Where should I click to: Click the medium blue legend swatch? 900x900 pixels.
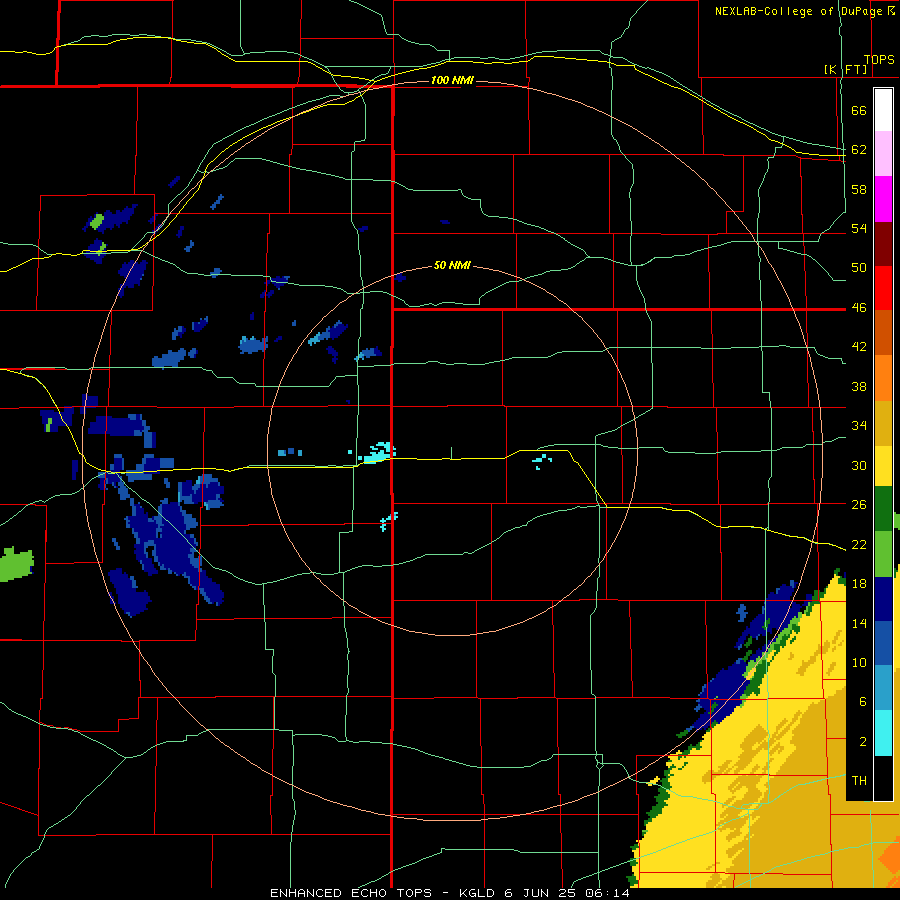[x=883, y=643]
